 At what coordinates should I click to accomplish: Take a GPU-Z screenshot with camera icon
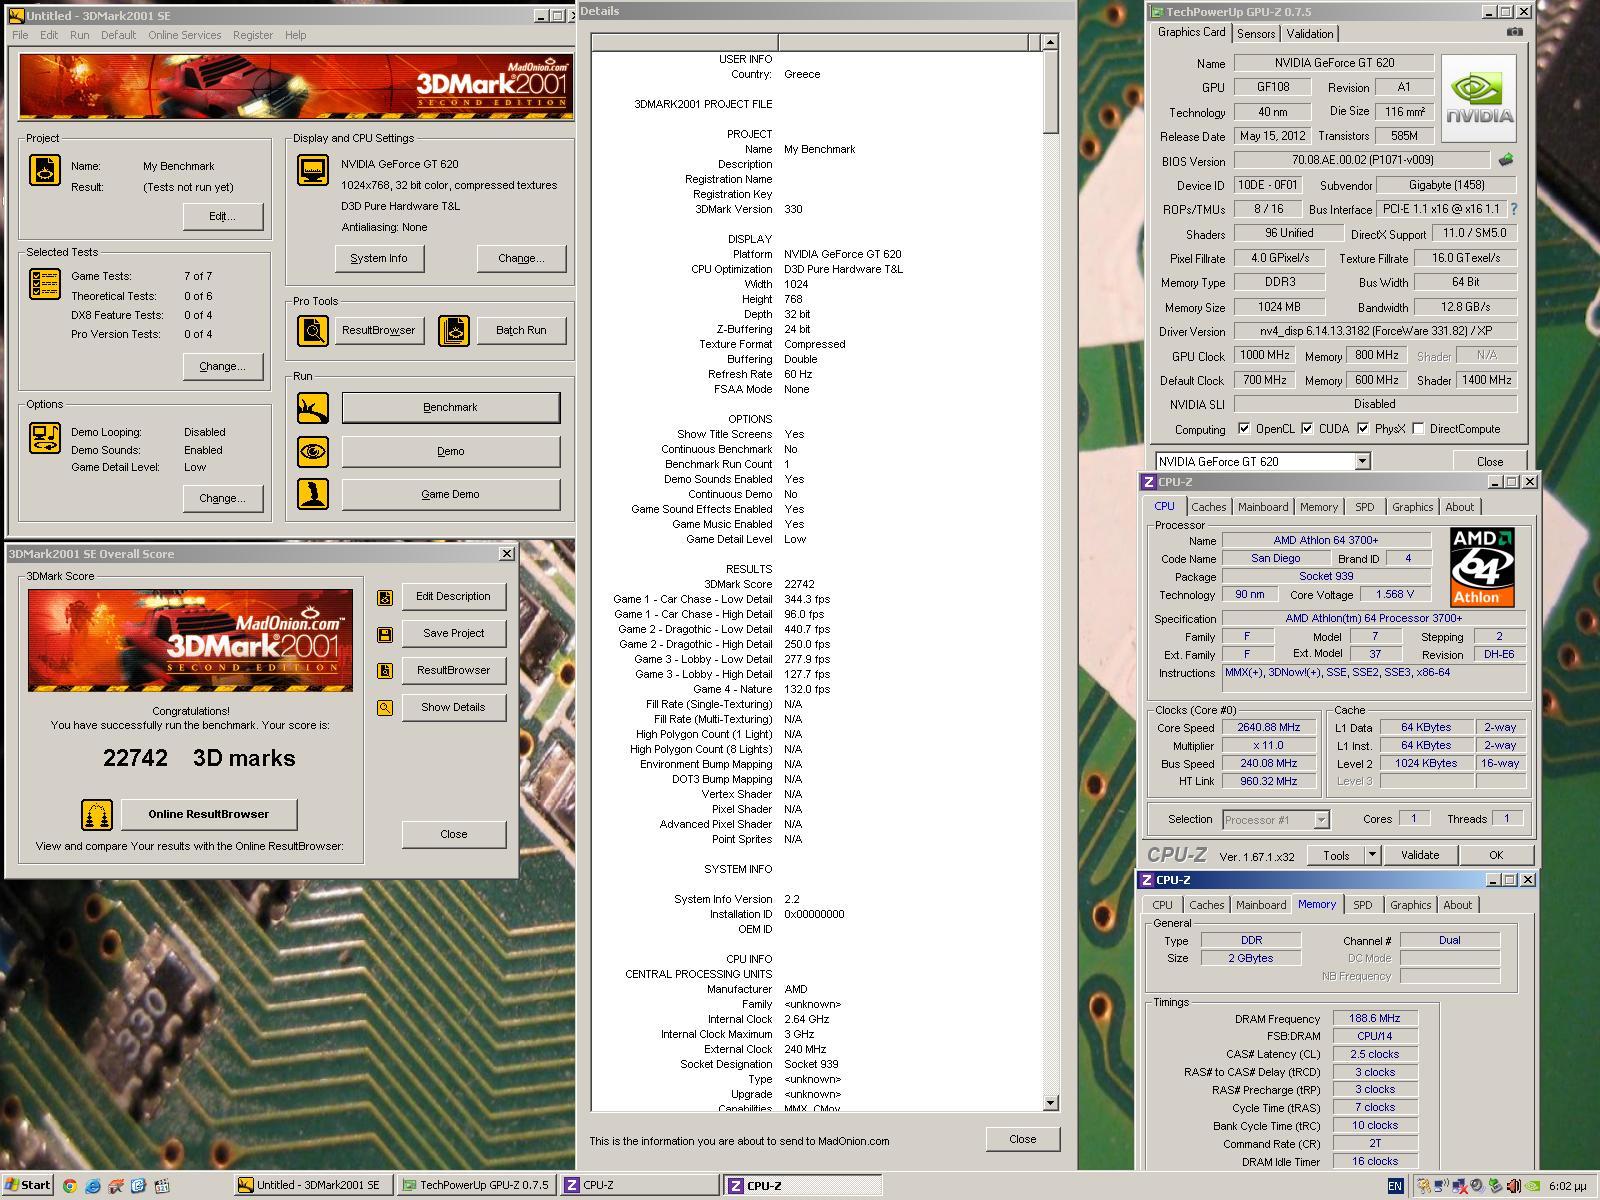(1515, 32)
